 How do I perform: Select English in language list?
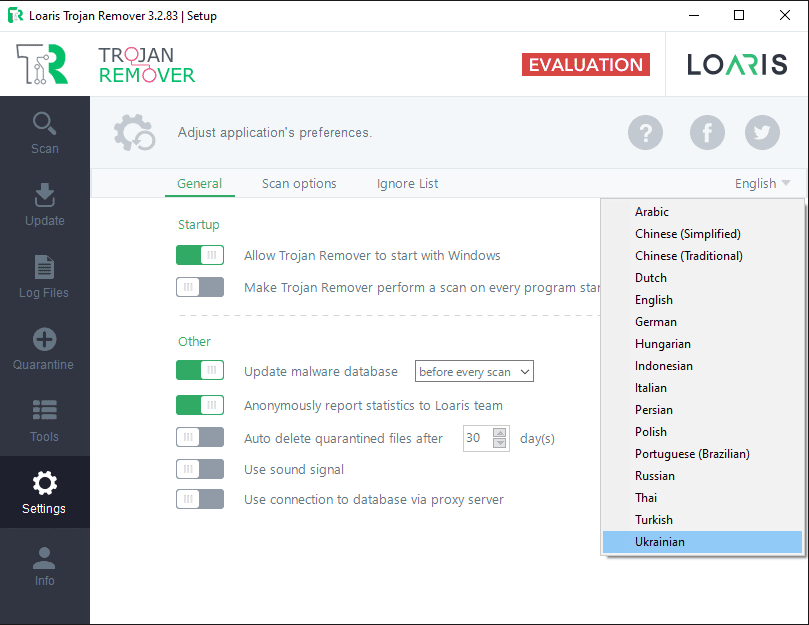point(702,300)
